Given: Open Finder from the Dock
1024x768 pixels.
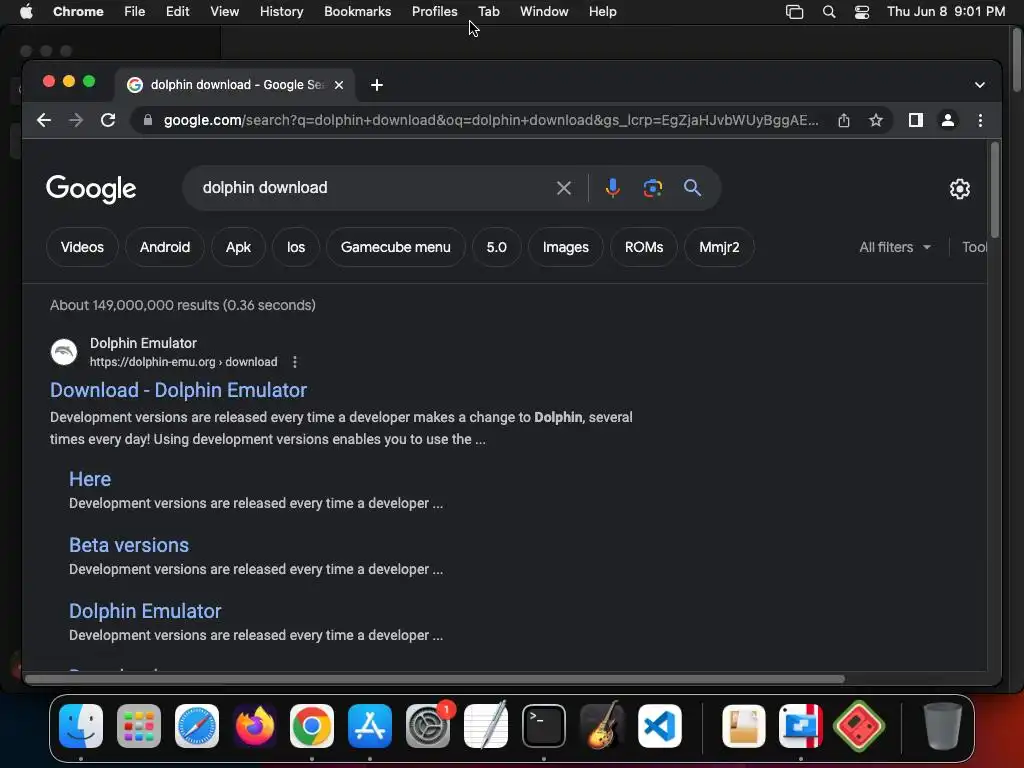Looking at the screenshot, I should click(x=81, y=726).
